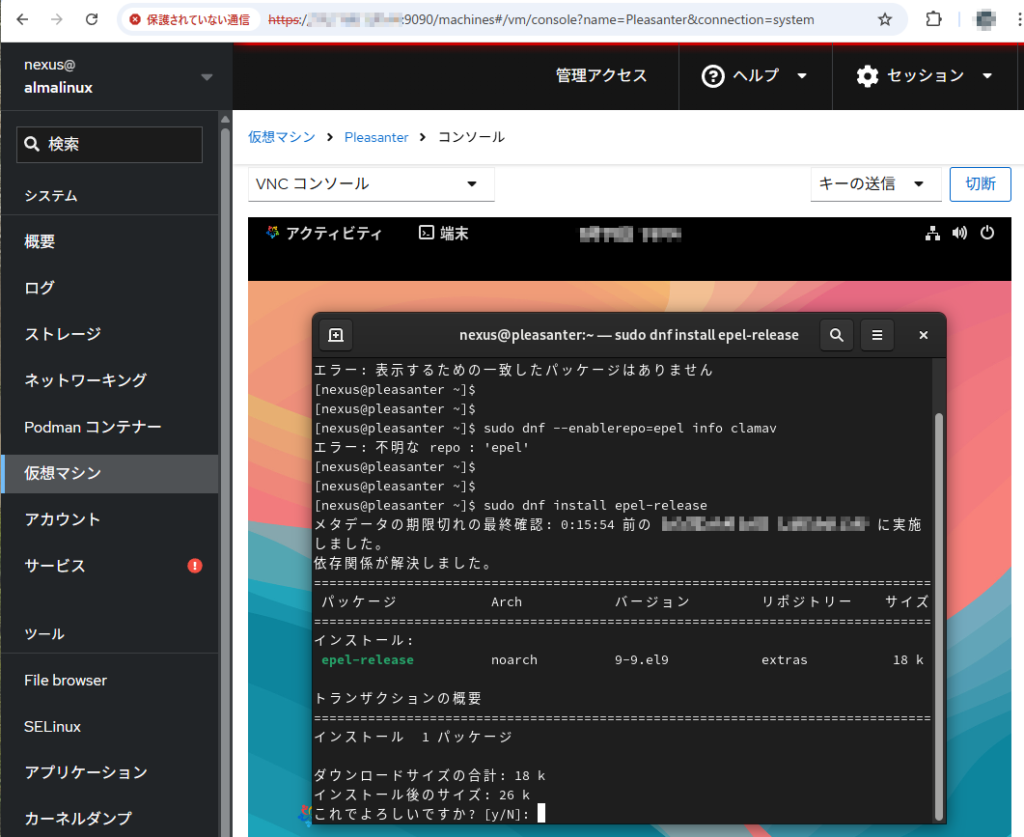Open the terminal hamburger menu
Image resolution: width=1024 pixels, height=837 pixels.
point(877,335)
